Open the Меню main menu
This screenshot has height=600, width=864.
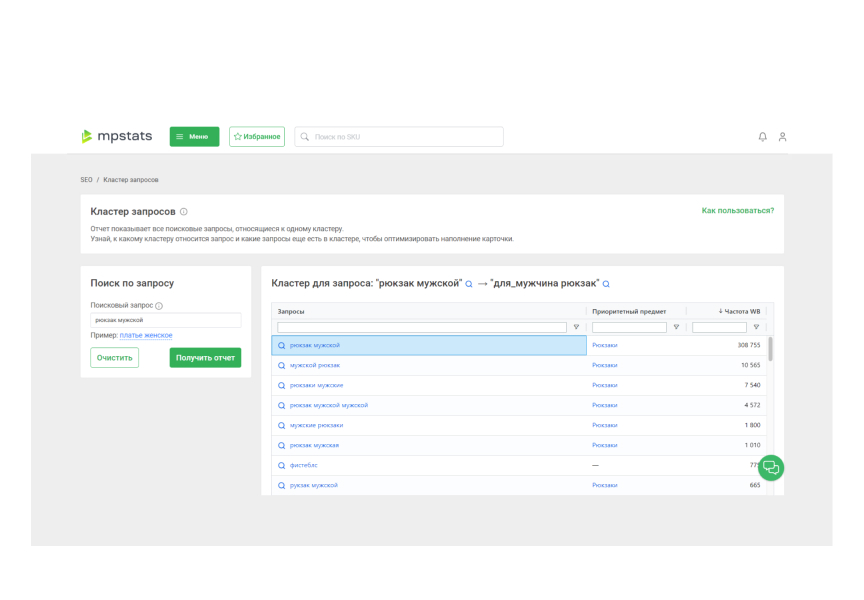[x=194, y=137]
